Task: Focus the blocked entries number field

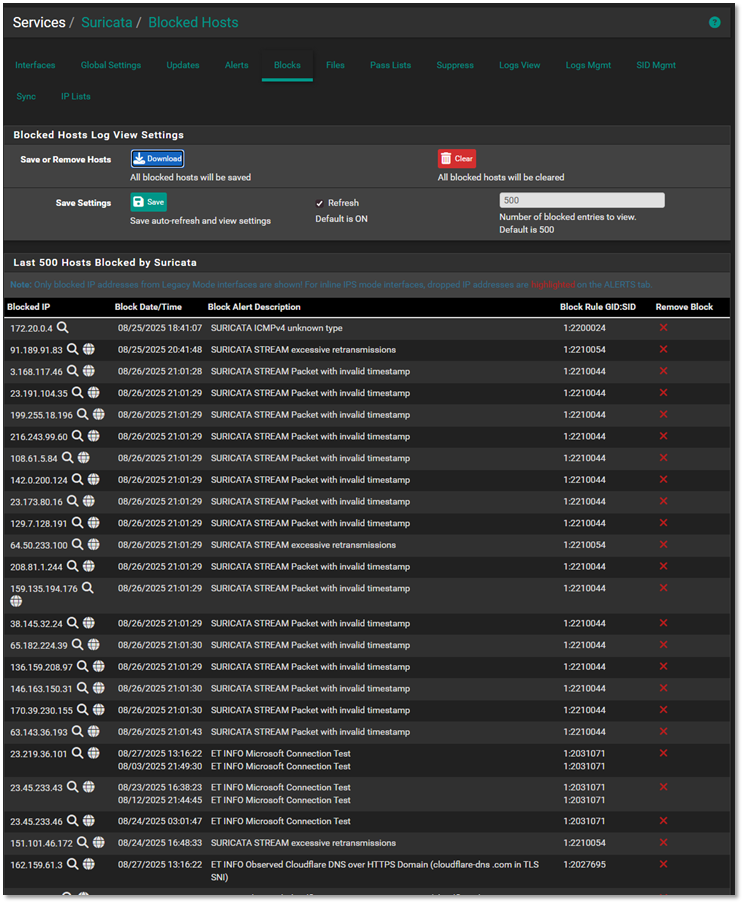Action: (582, 200)
